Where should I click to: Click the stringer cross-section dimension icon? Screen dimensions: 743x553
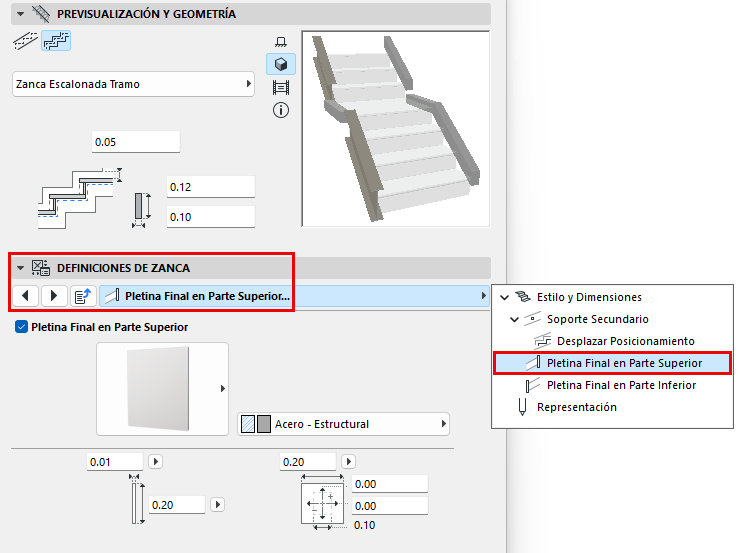point(141,210)
